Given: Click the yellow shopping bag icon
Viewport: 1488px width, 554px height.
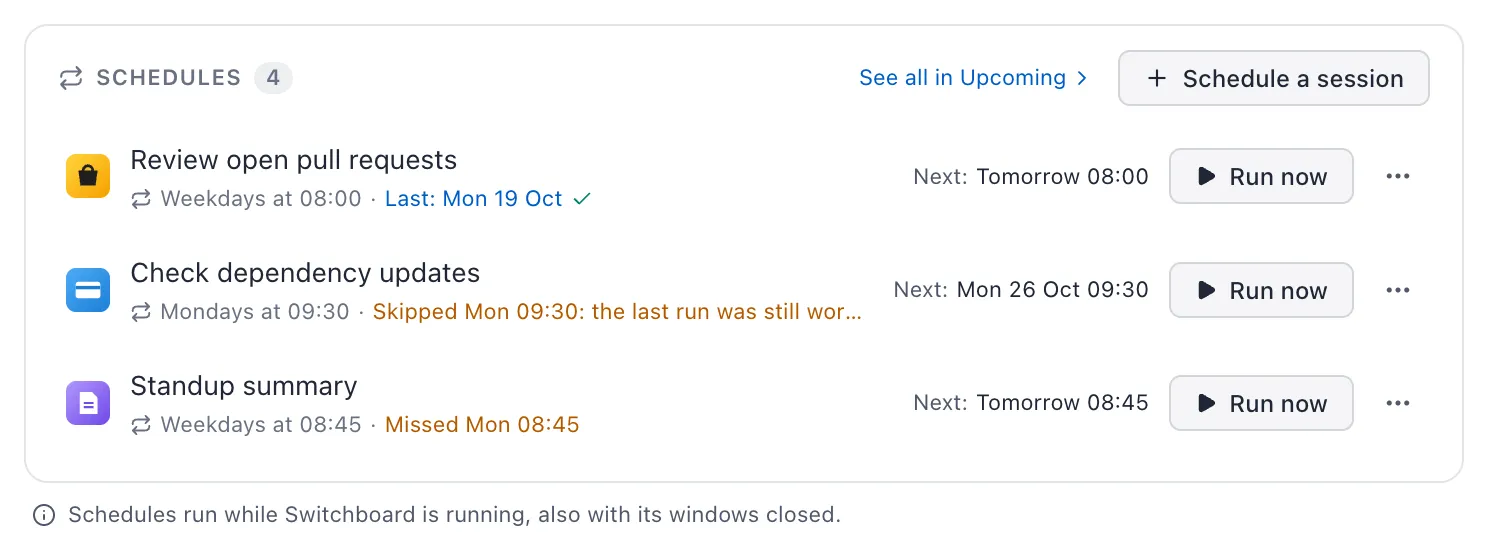Looking at the screenshot, I should coord(88,177).
